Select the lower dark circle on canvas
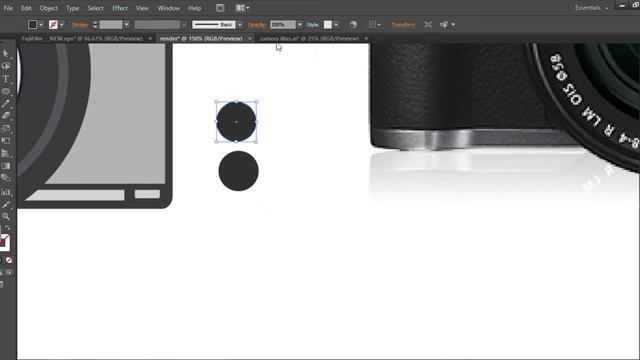The height and width of the screenshot is (360, 640). (238, 171)
